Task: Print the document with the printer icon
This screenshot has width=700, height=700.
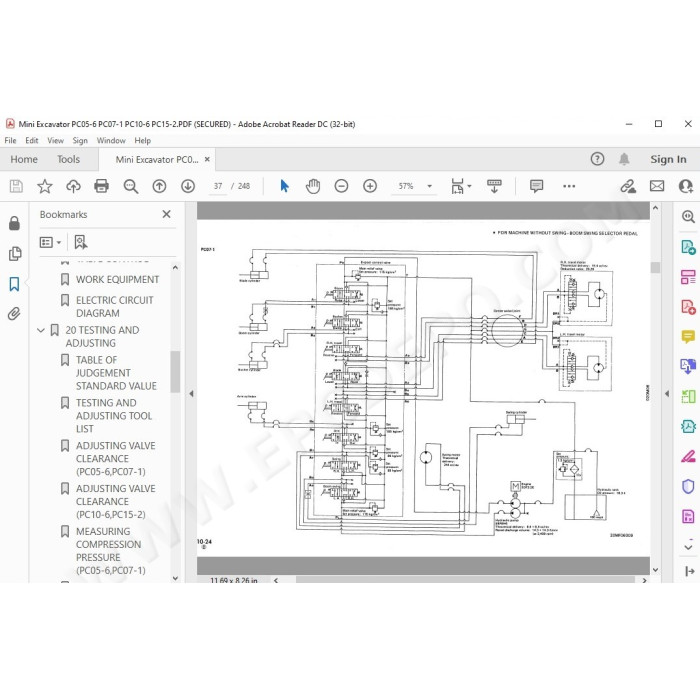Action: pyautogui.click(x=101, y=186)
